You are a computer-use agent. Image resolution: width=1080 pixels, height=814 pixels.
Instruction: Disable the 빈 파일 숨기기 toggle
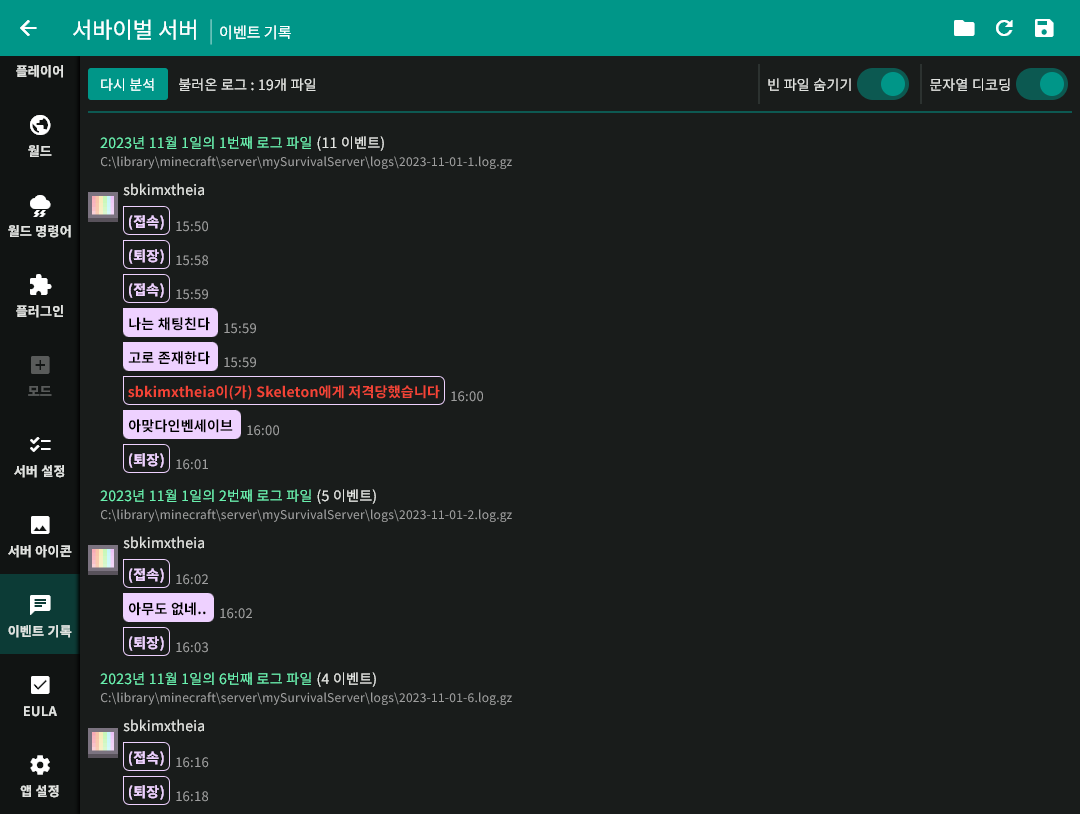coord(883,84)
